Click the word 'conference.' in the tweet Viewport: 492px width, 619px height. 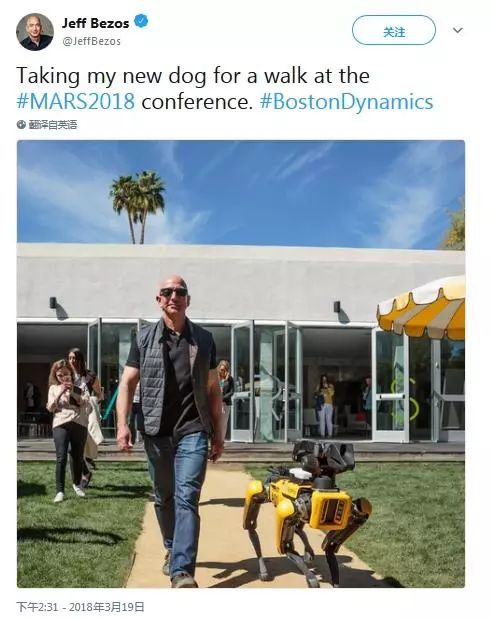tap(197, 102)
